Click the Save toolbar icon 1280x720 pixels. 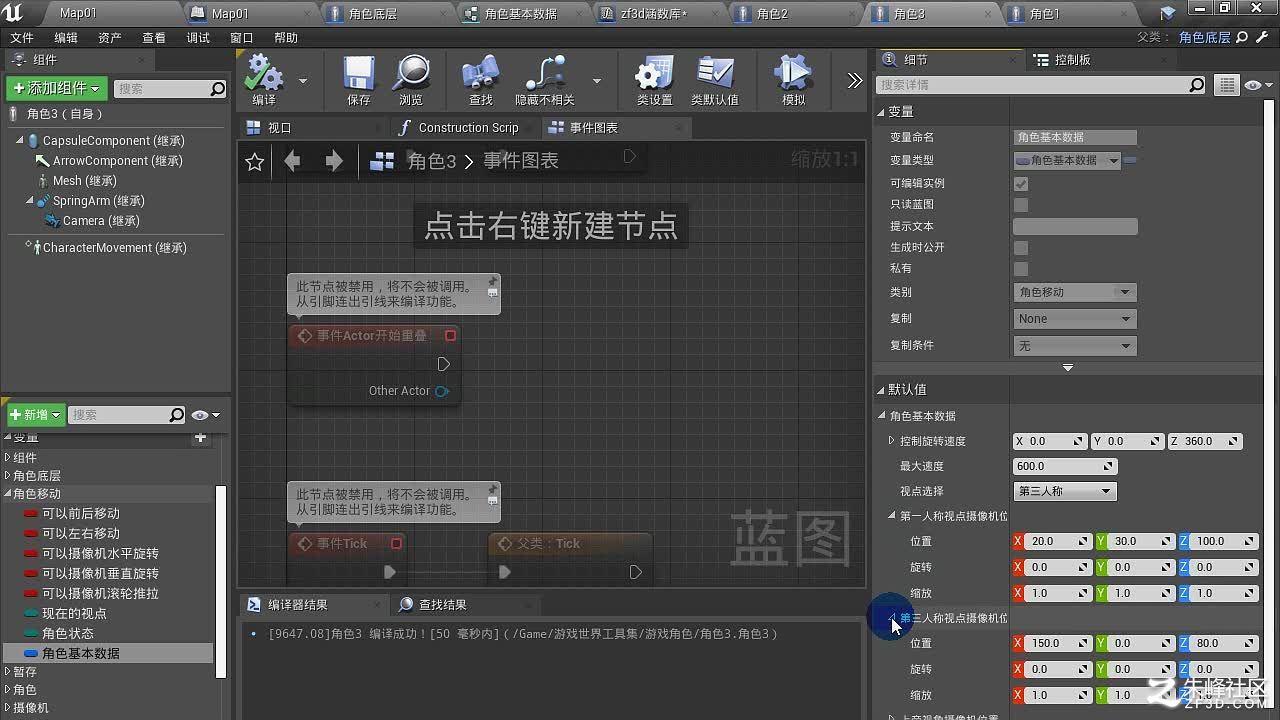coord(358,75)
